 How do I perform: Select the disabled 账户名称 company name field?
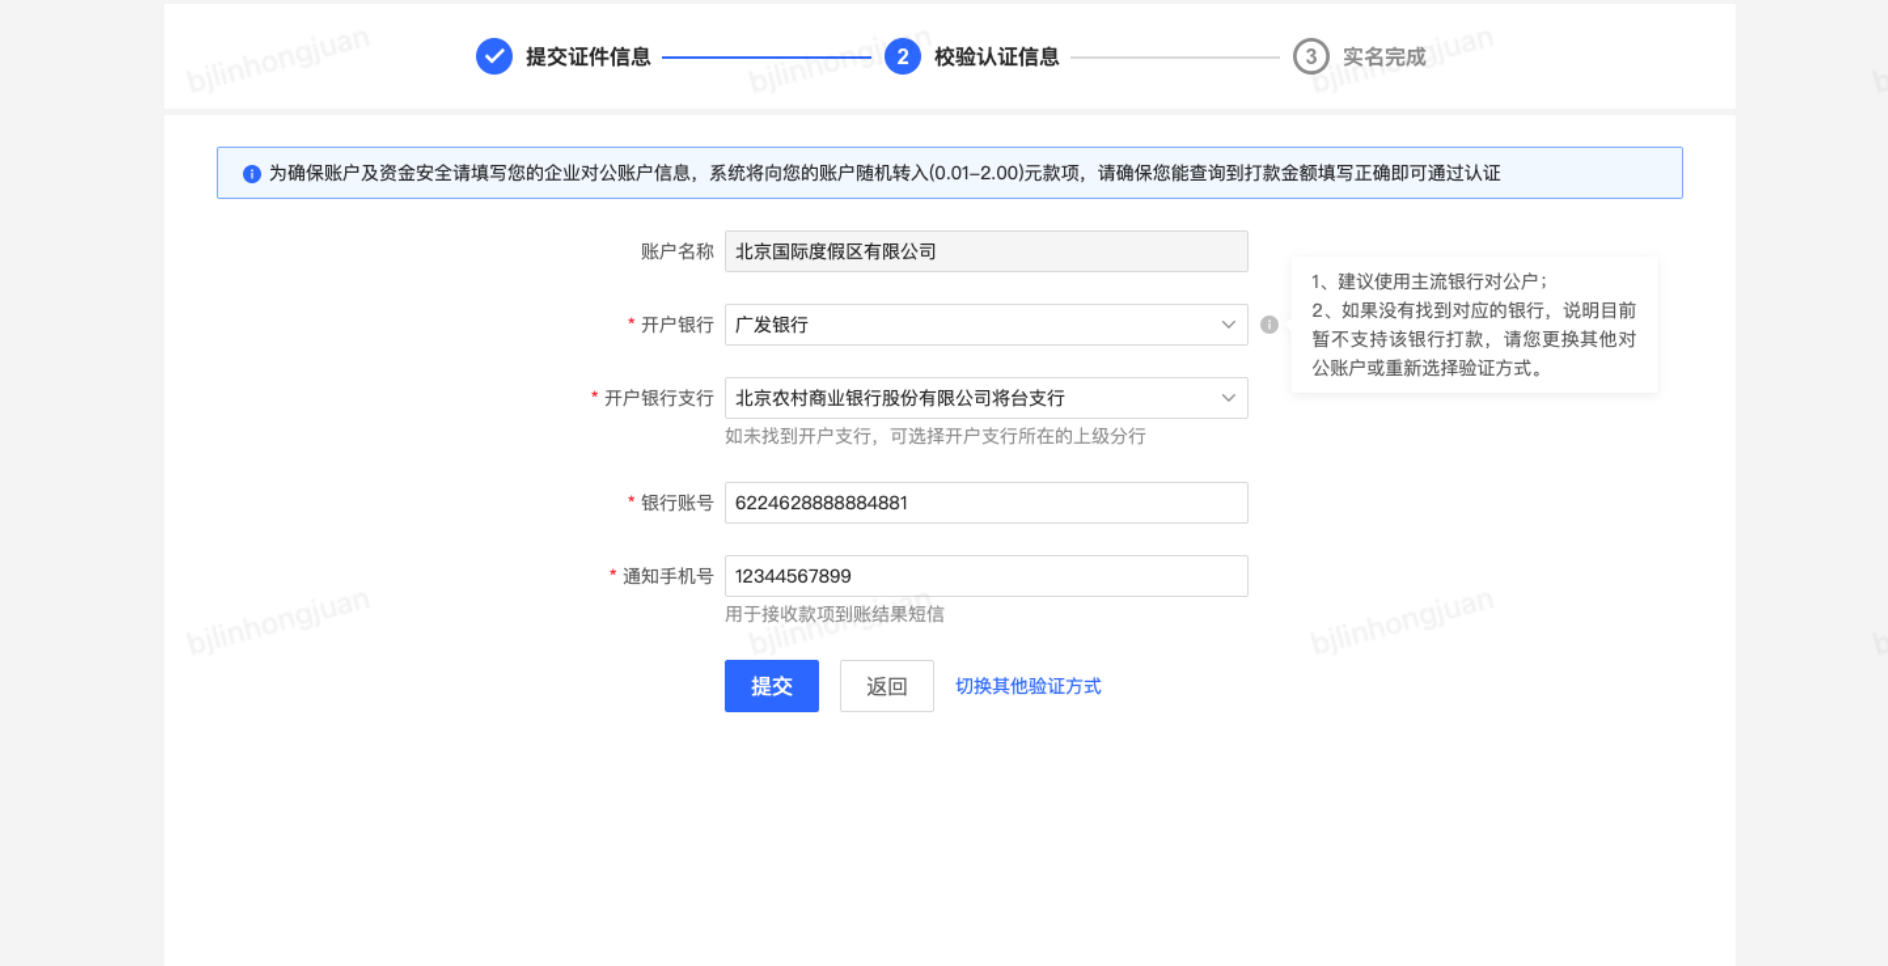pos(985,251)
